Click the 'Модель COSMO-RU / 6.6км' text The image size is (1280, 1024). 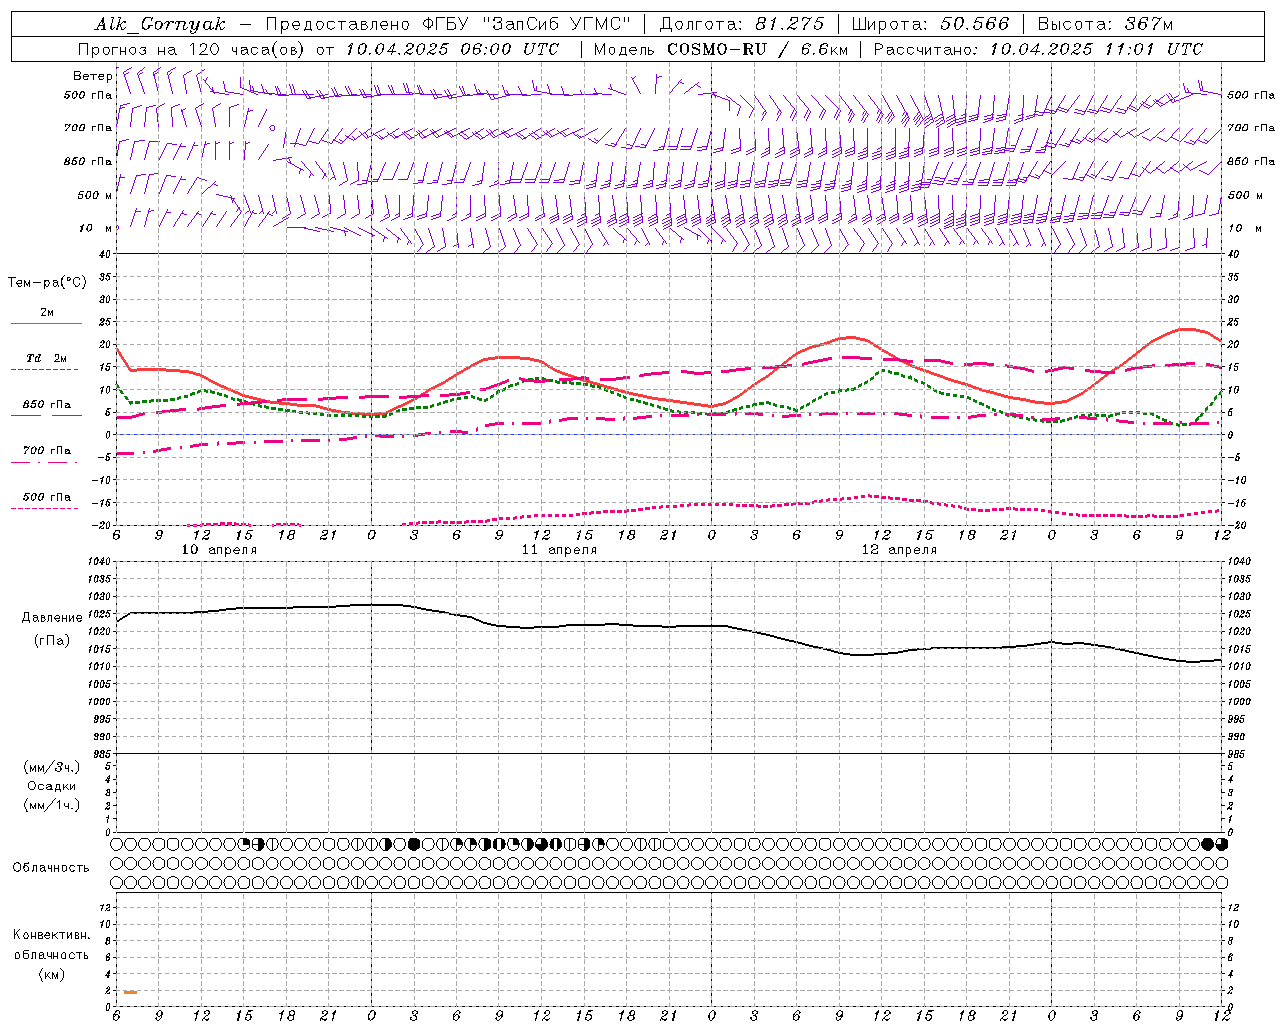coord(720,49)
